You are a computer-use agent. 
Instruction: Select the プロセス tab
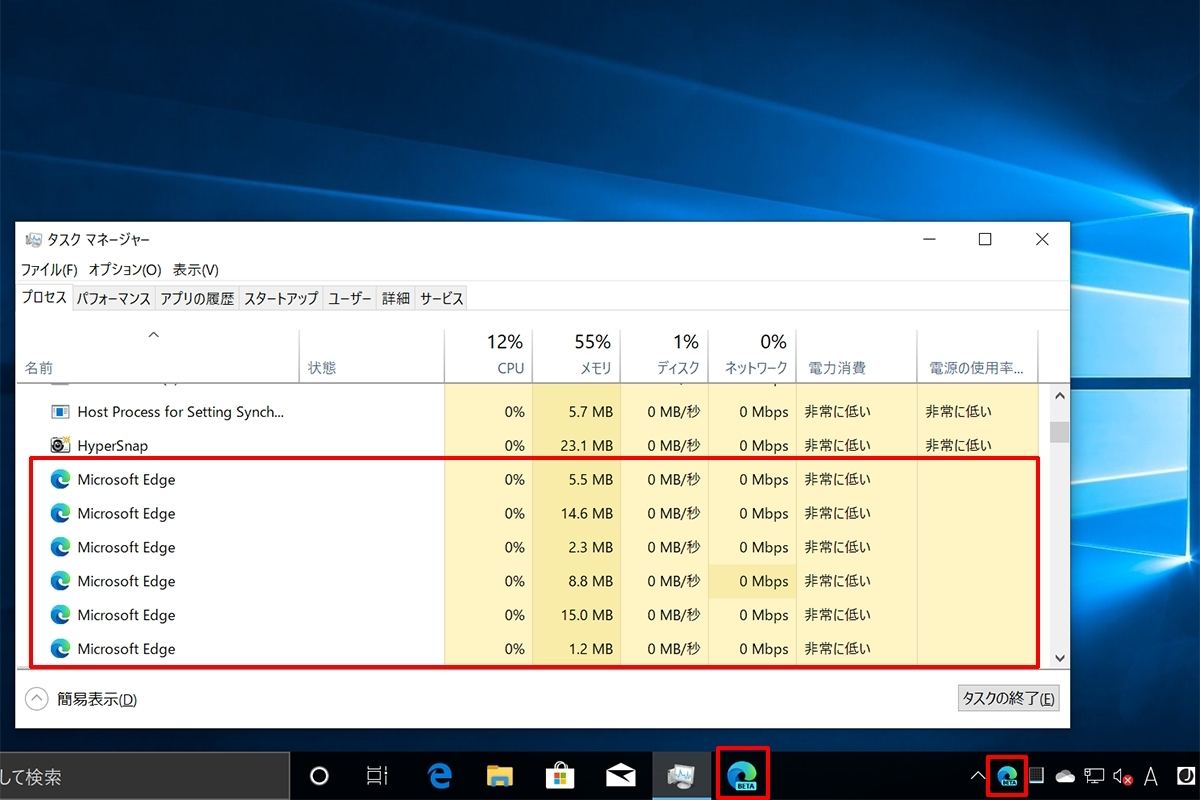click(x=45, y=298)
